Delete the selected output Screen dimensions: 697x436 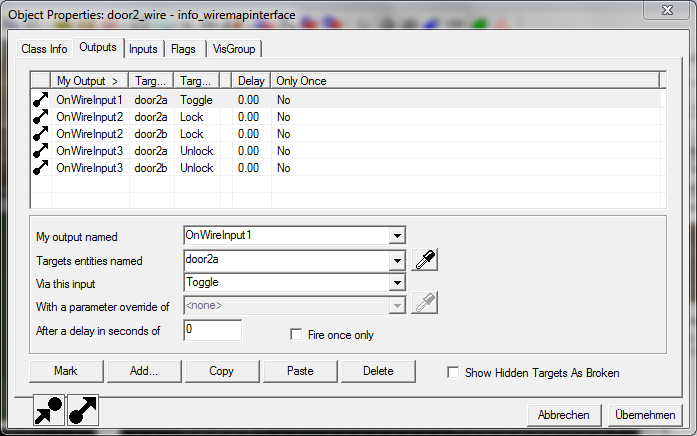point(378,371)
